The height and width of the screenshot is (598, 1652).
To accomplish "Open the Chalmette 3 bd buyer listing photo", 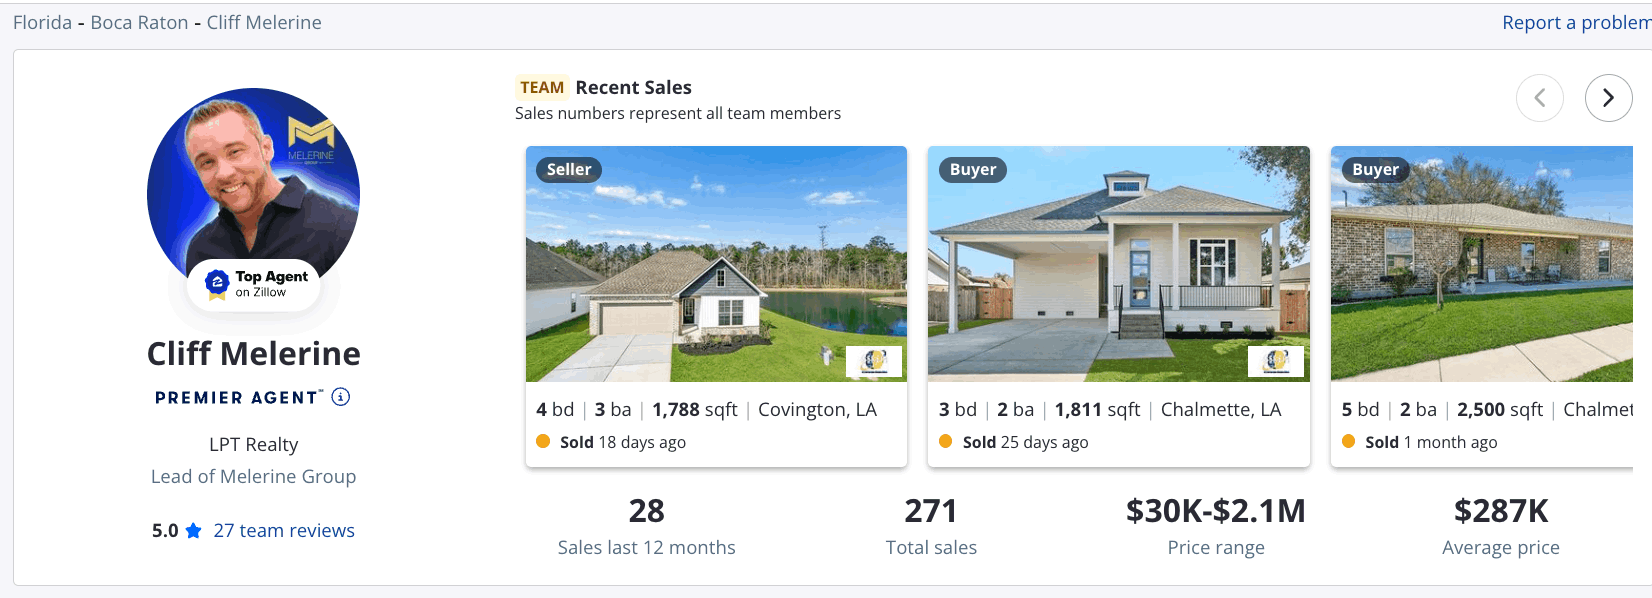I will click(x=1118, y=264).
